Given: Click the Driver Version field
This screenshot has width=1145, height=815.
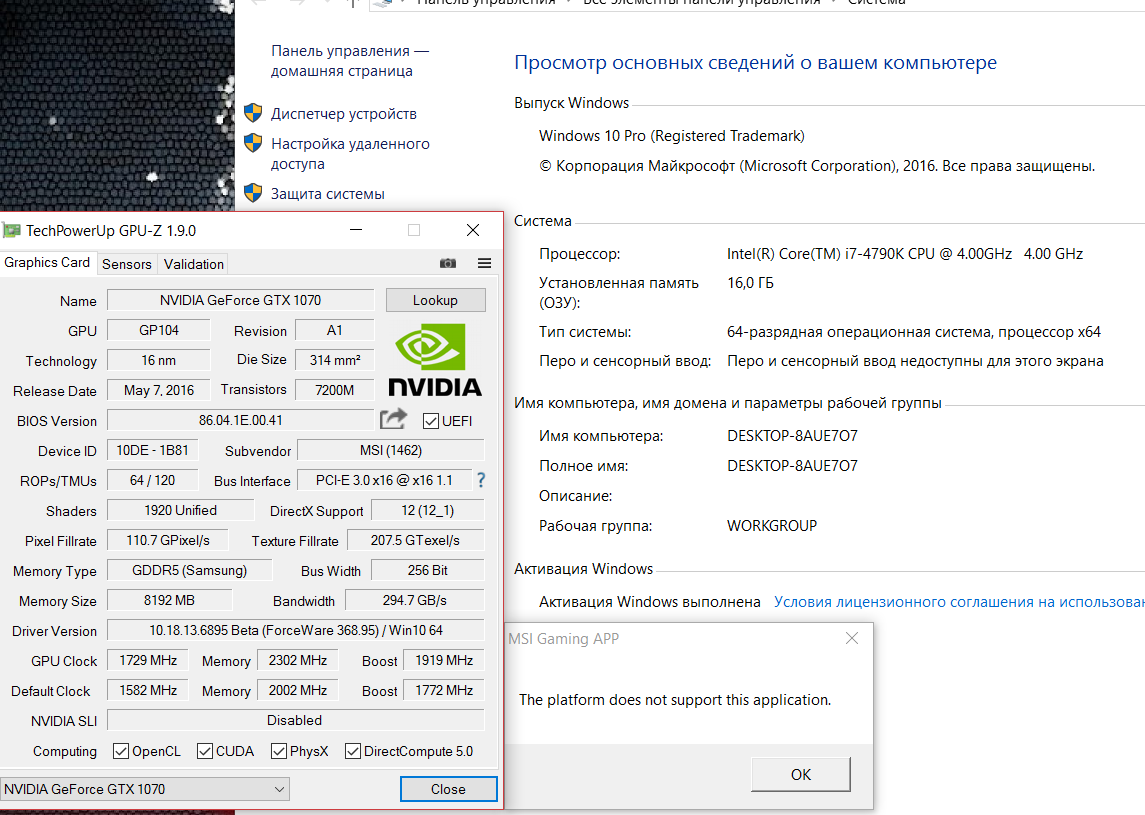Looking at the screenshot, I should (x=296, y=630).
